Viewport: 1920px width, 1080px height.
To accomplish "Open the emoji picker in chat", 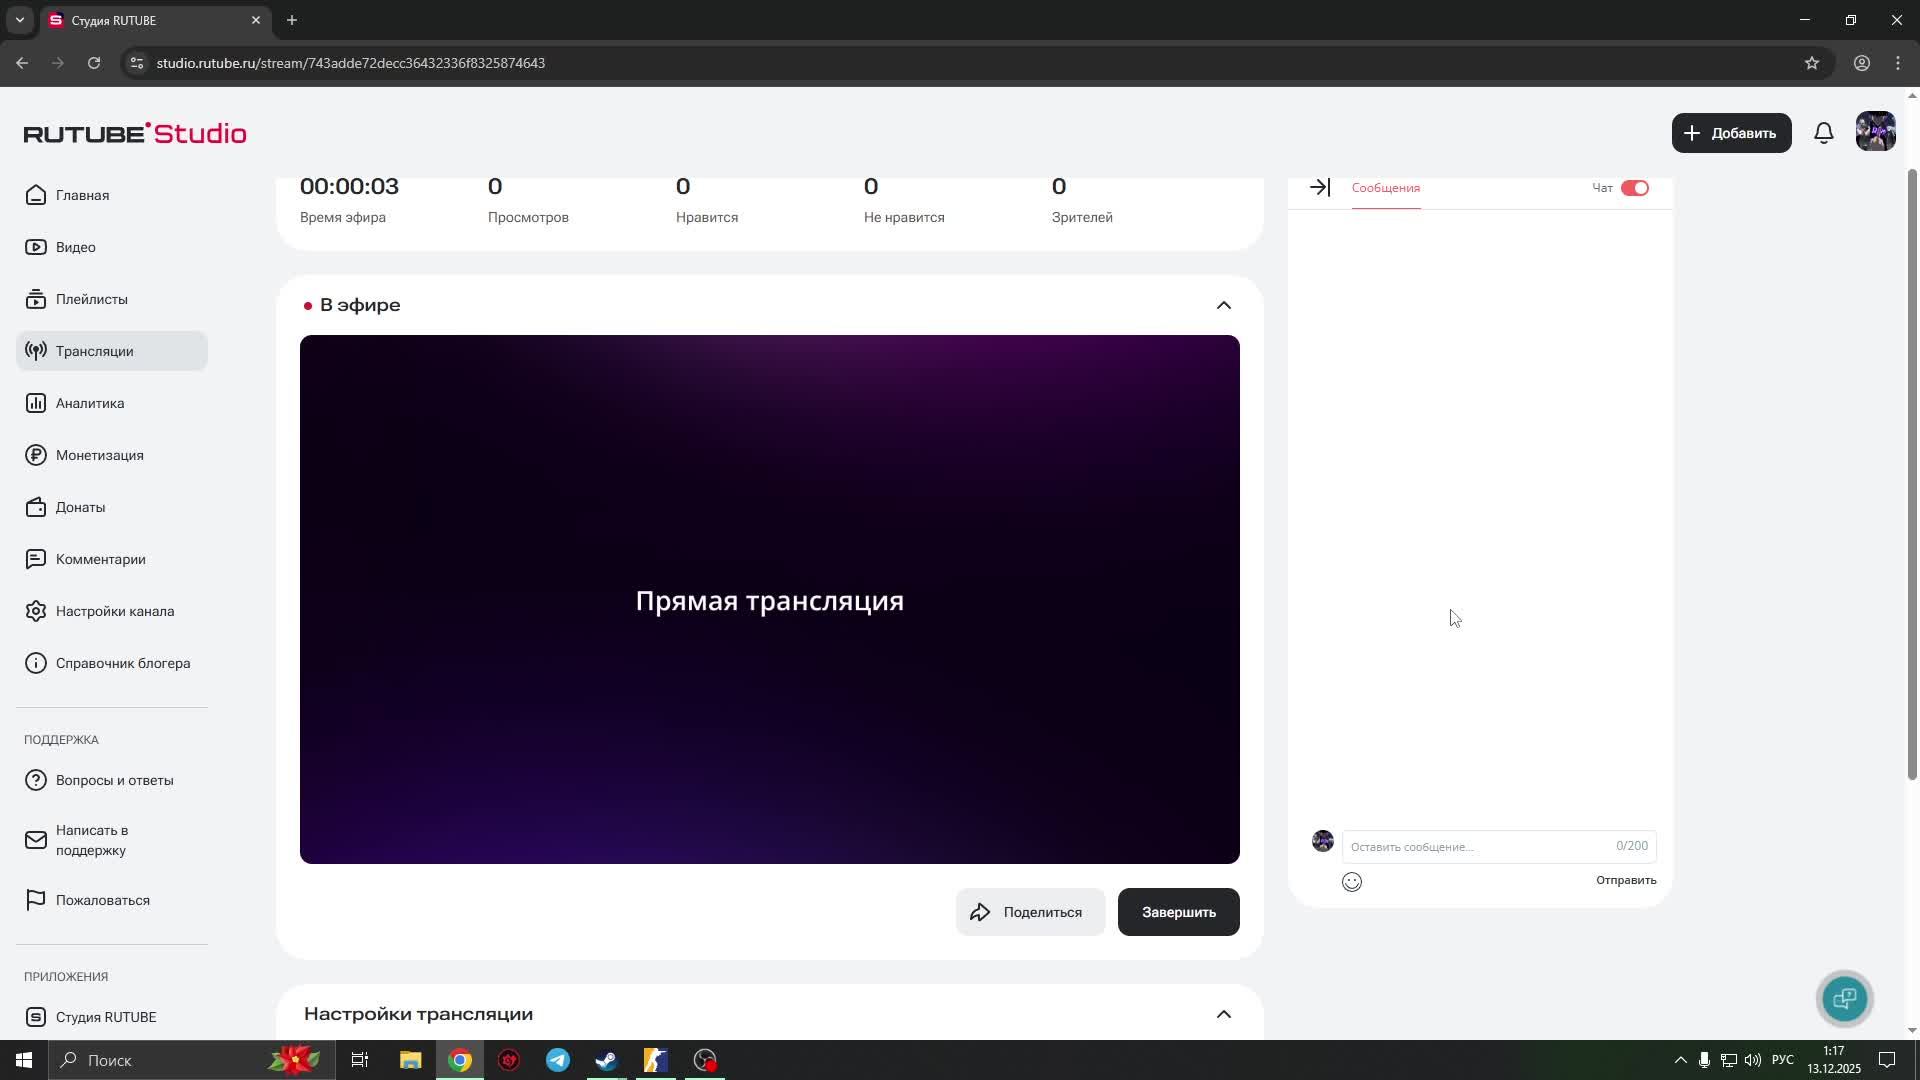I will pyautogui.click(x=1352, y=881).
